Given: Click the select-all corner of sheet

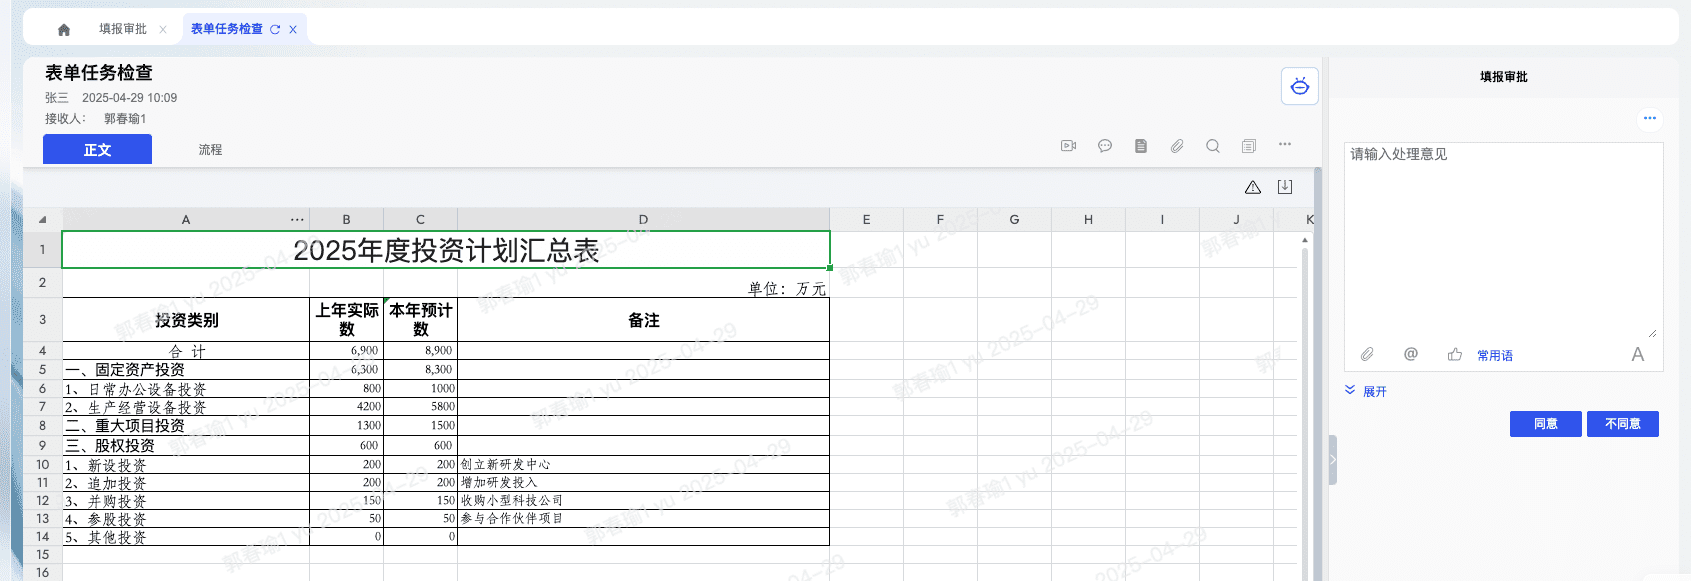Looking at the screenshot, I should (42, 219).
